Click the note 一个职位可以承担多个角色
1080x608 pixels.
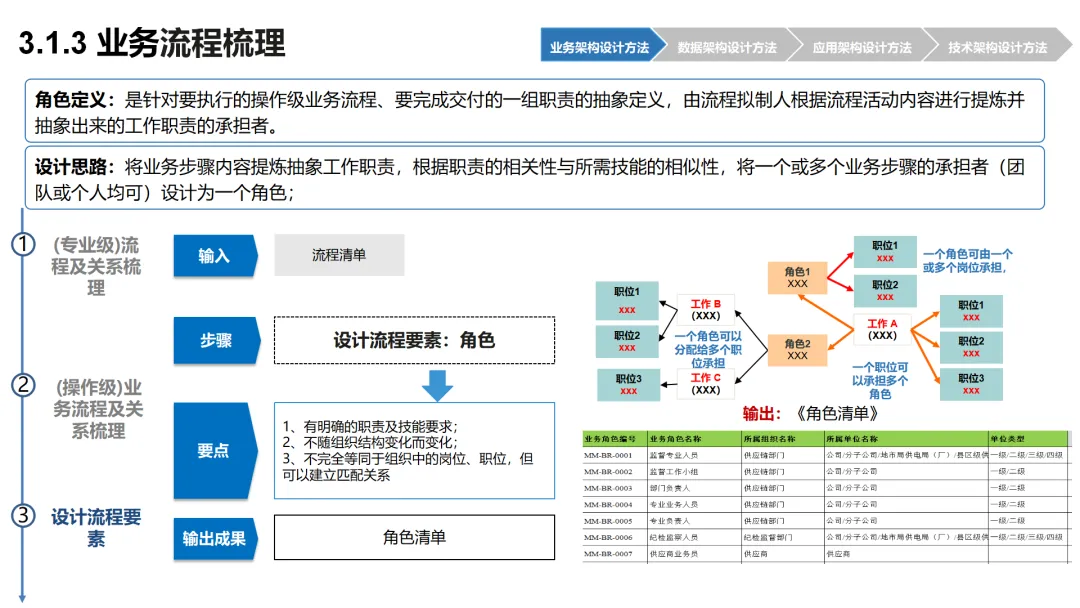(x=880, y=381)
